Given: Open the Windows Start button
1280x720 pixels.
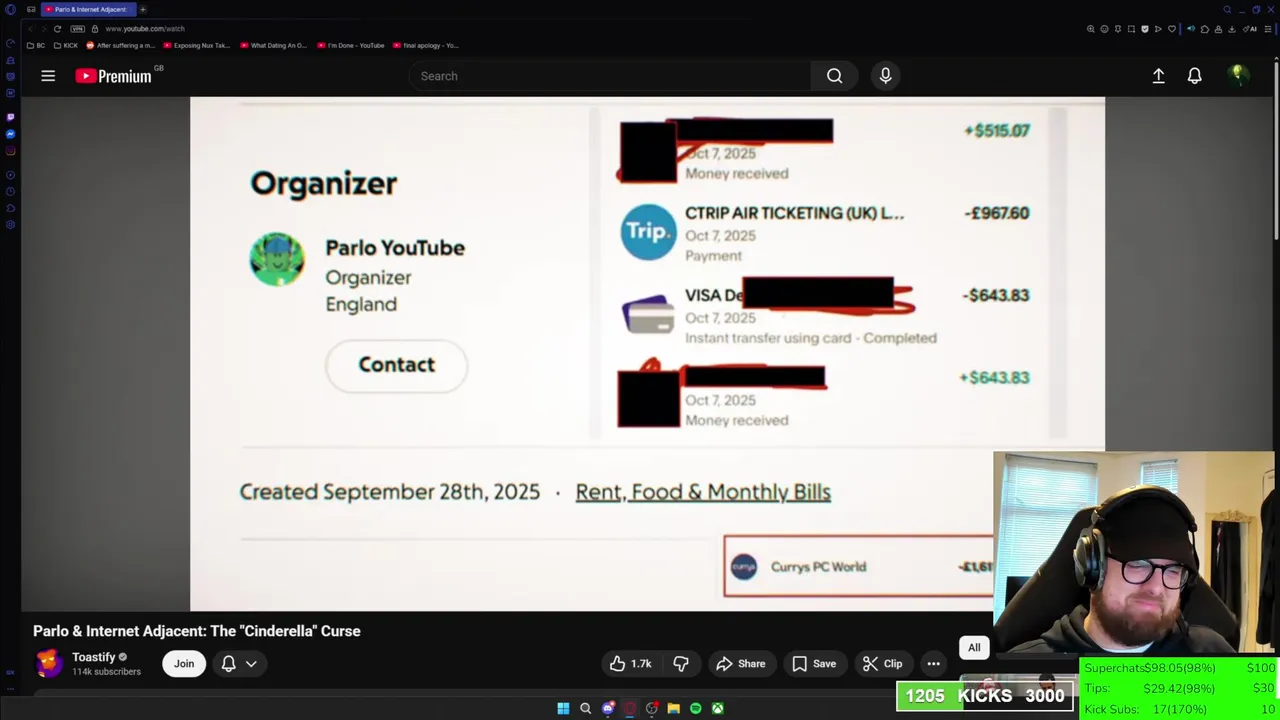Looking at the screenshot, I should point(563,708).
